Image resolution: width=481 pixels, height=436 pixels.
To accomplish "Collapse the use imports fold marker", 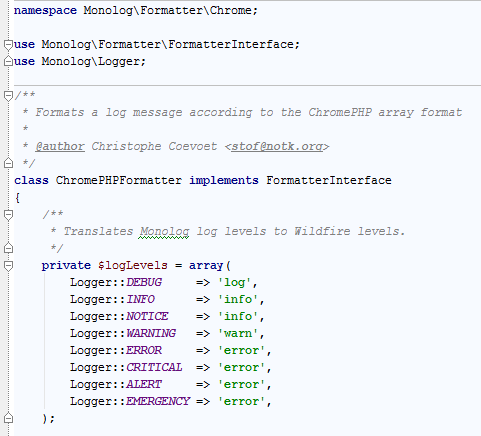I will click(x=8, y=45).
